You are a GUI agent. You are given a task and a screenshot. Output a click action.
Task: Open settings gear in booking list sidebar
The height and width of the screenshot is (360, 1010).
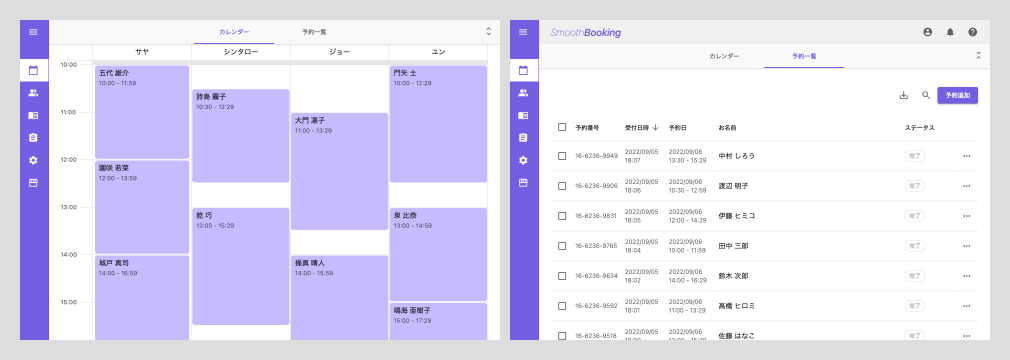(x=523, y=160)
